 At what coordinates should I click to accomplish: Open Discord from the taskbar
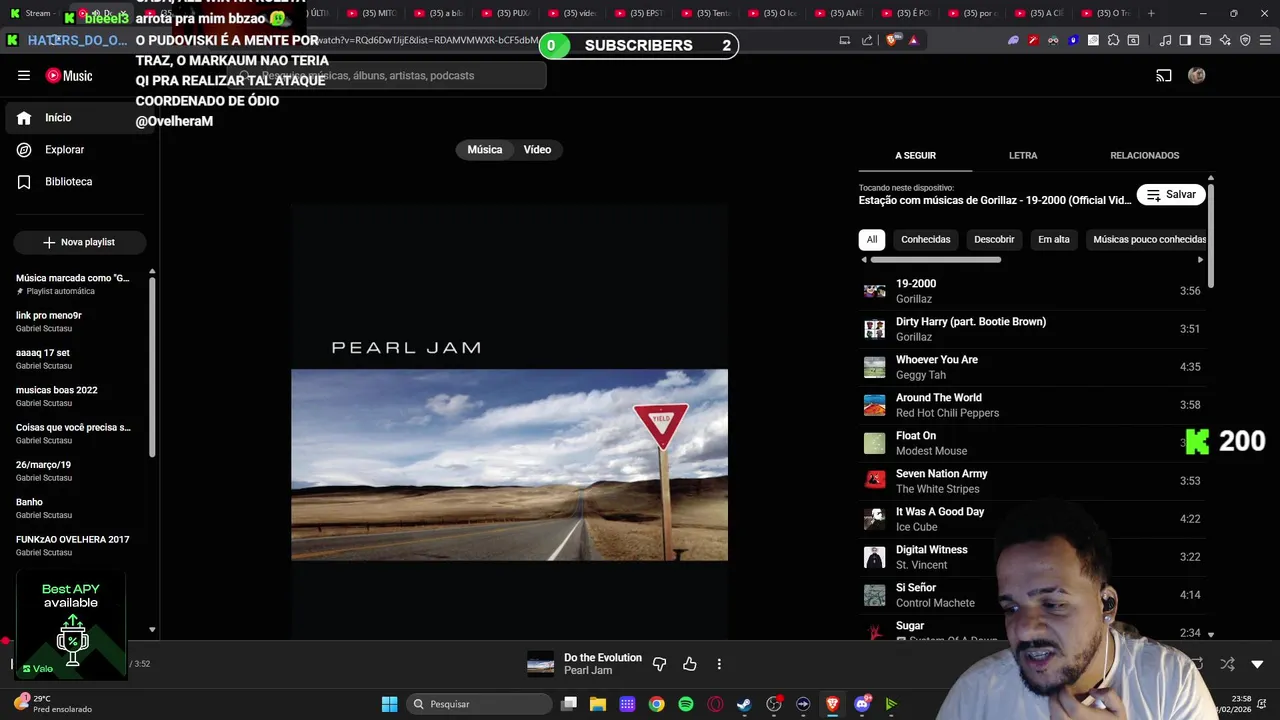862,704
